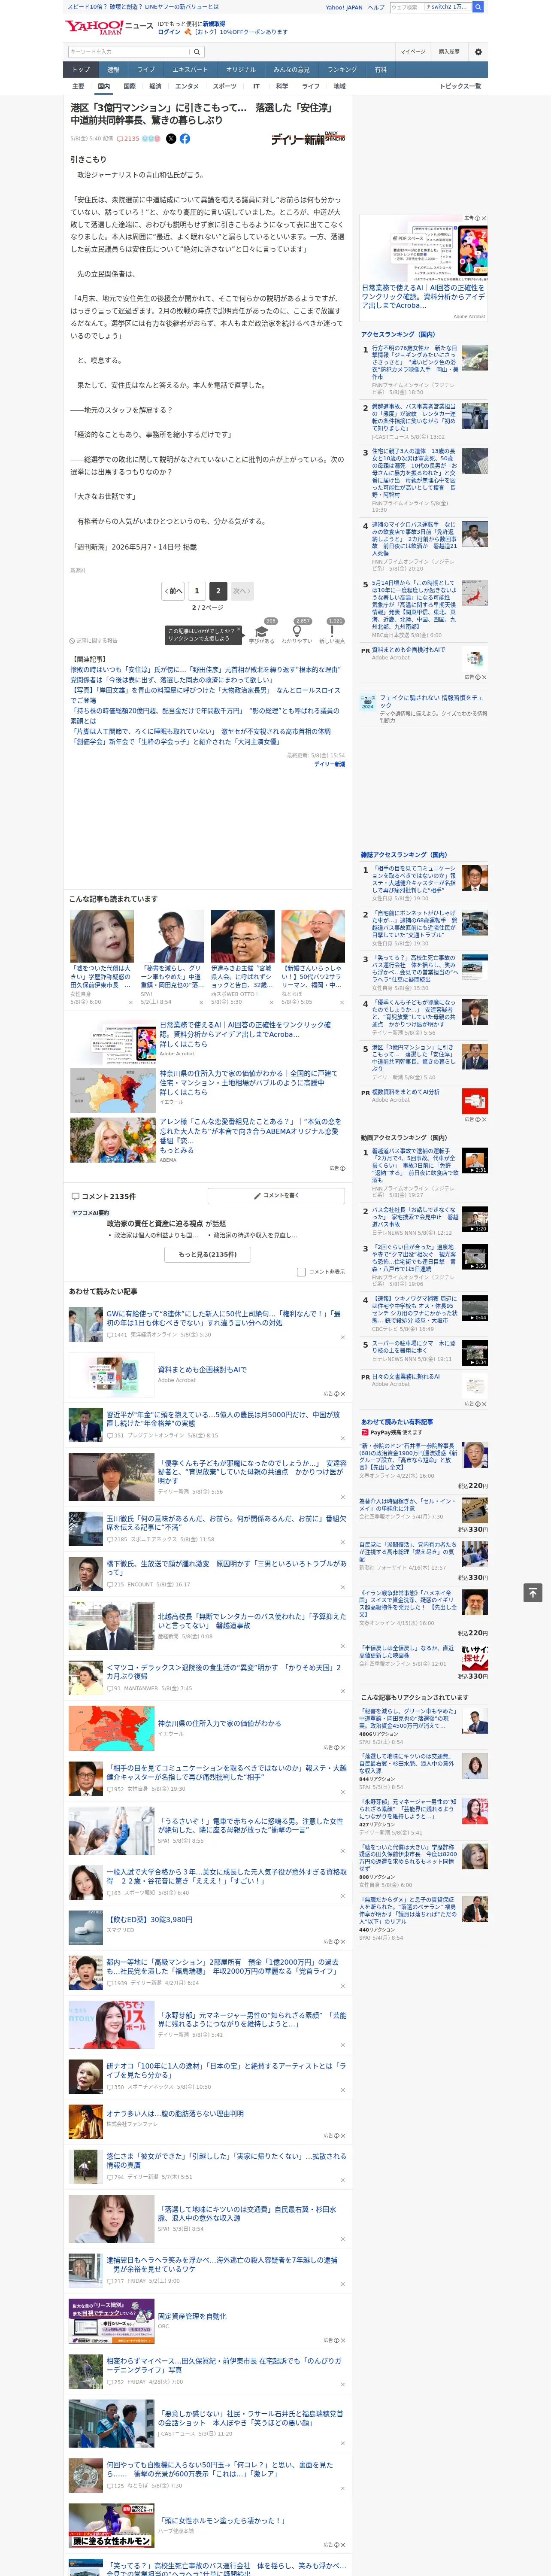Open the Yahoo! JAPAN link in the top bar
This screenshot has width=551, height=2576.
pos(344,7)
